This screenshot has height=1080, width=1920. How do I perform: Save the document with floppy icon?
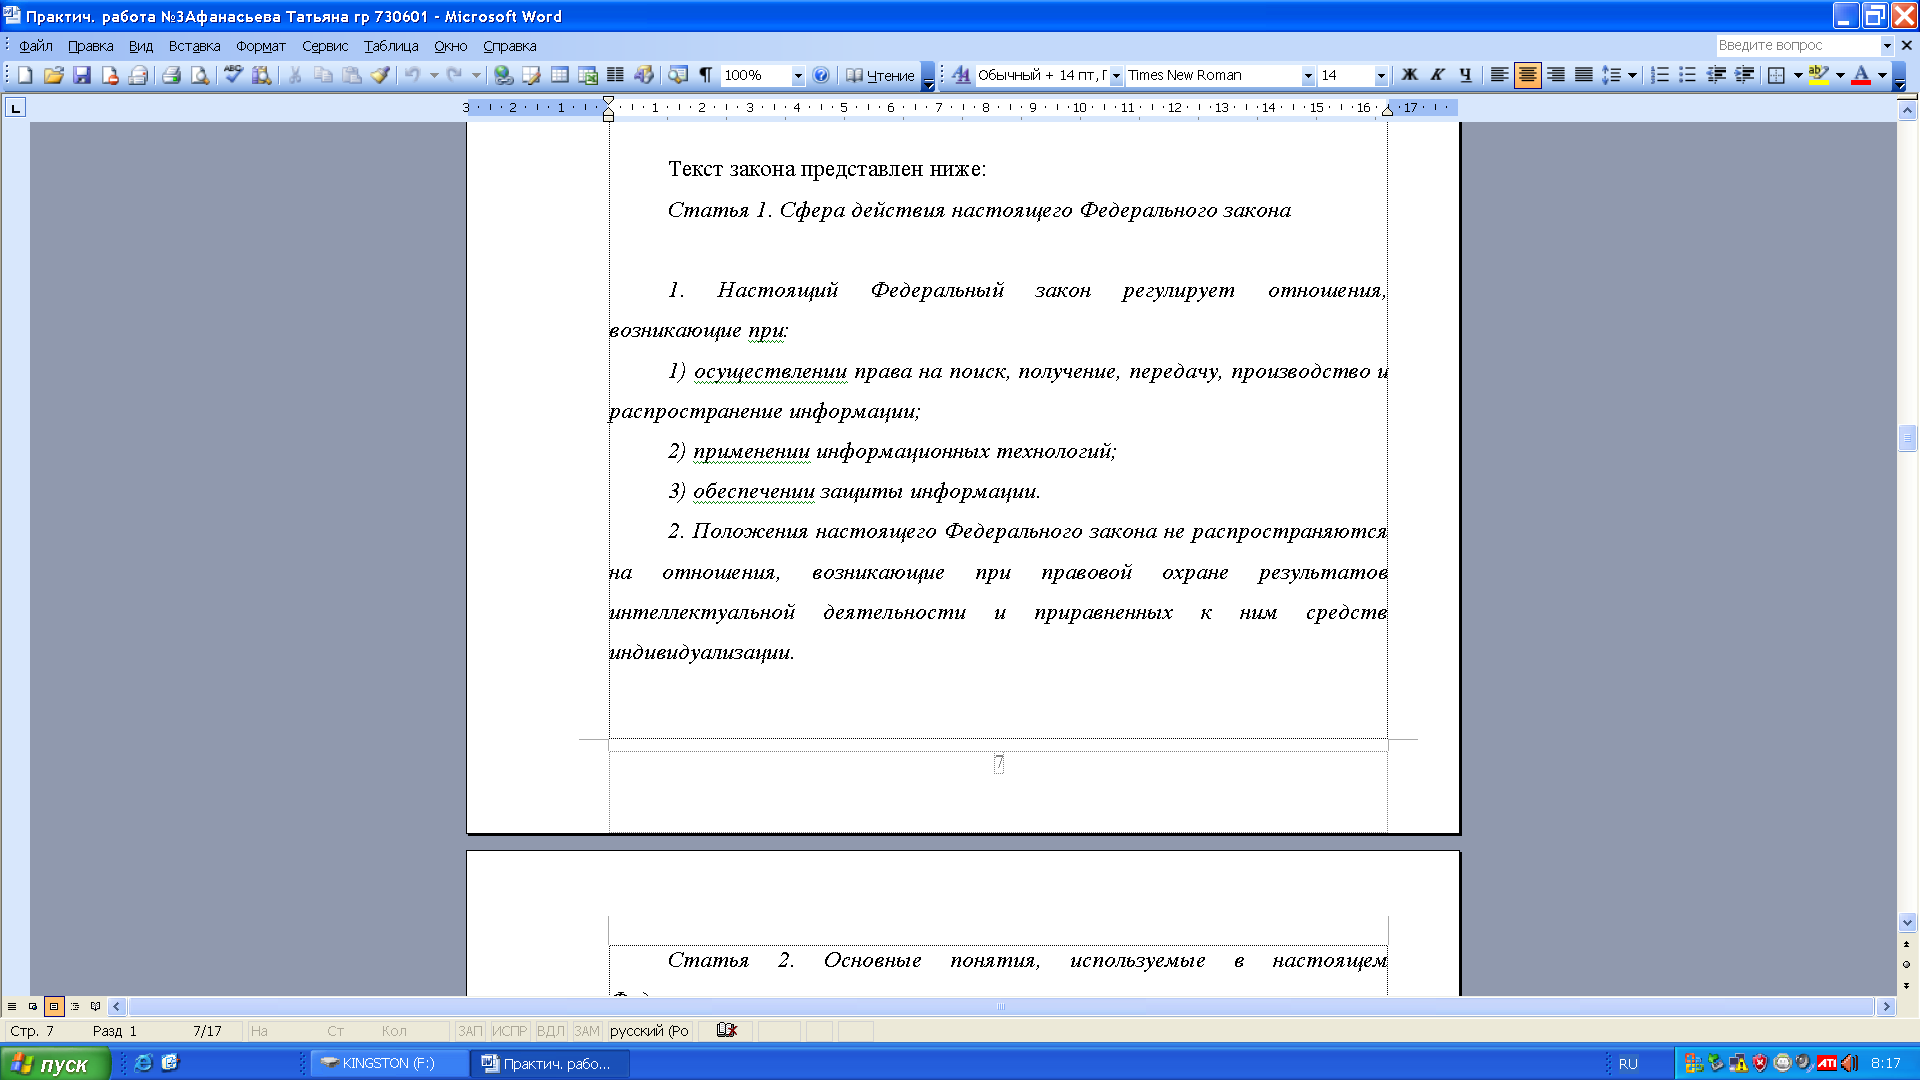(82, 75)
